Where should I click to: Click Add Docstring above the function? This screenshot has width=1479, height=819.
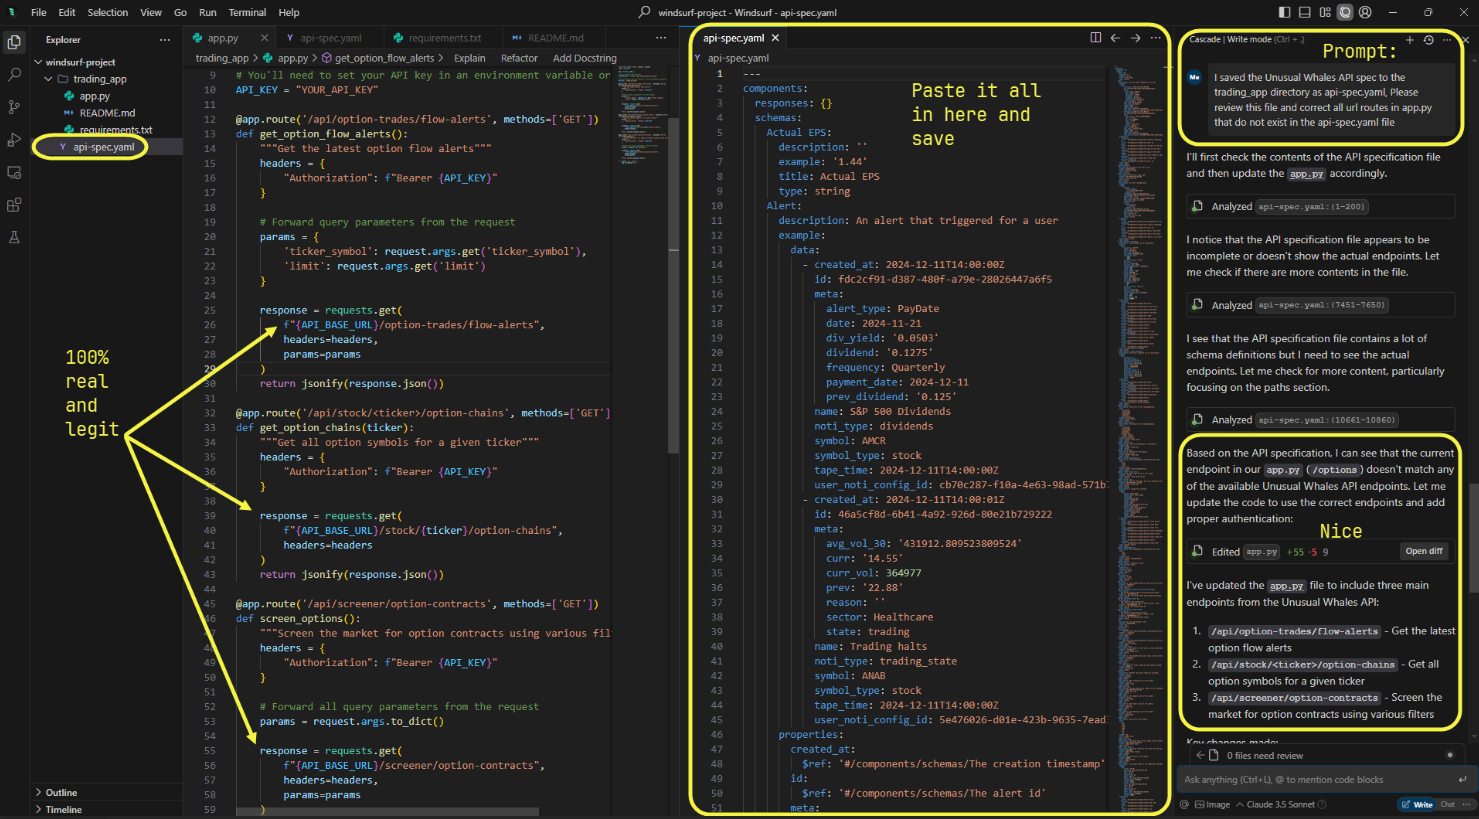click(x=584, y=58)
